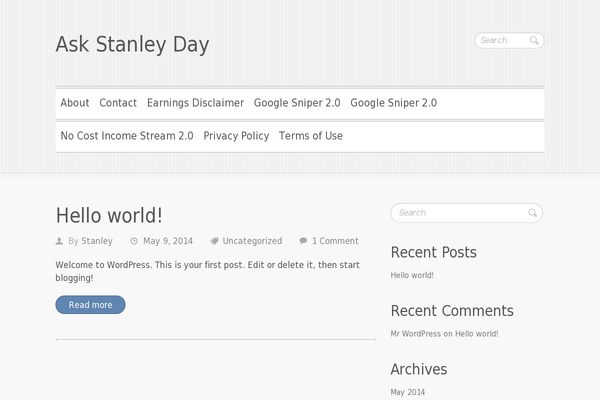Open the Uncategorized category link
This screenshot has height=400, width=600.
click(x=252, y=241)
